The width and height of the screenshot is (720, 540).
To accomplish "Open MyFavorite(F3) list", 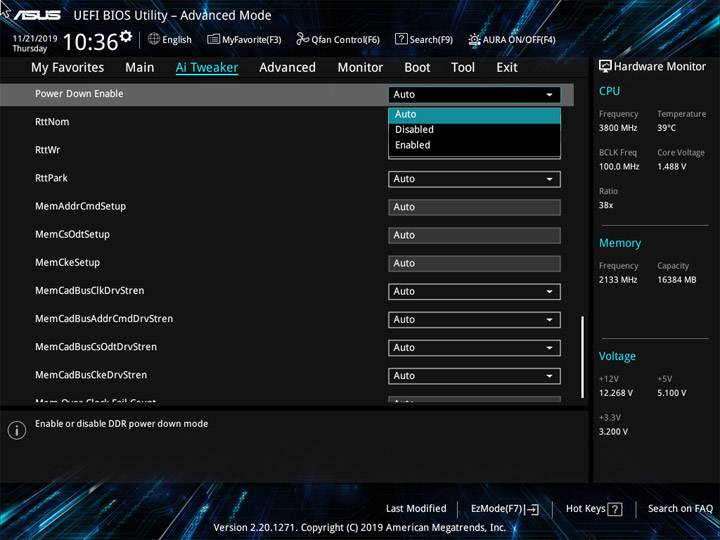I will [x=244, y=39].
